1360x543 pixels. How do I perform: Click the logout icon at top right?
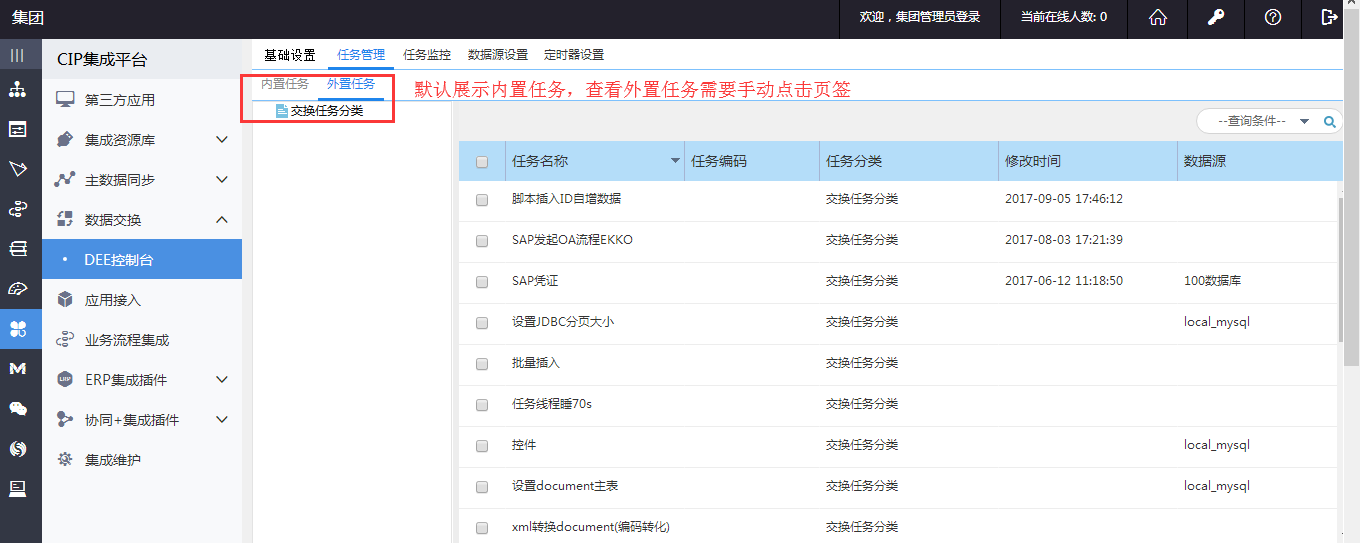[x=1329, y=17]
